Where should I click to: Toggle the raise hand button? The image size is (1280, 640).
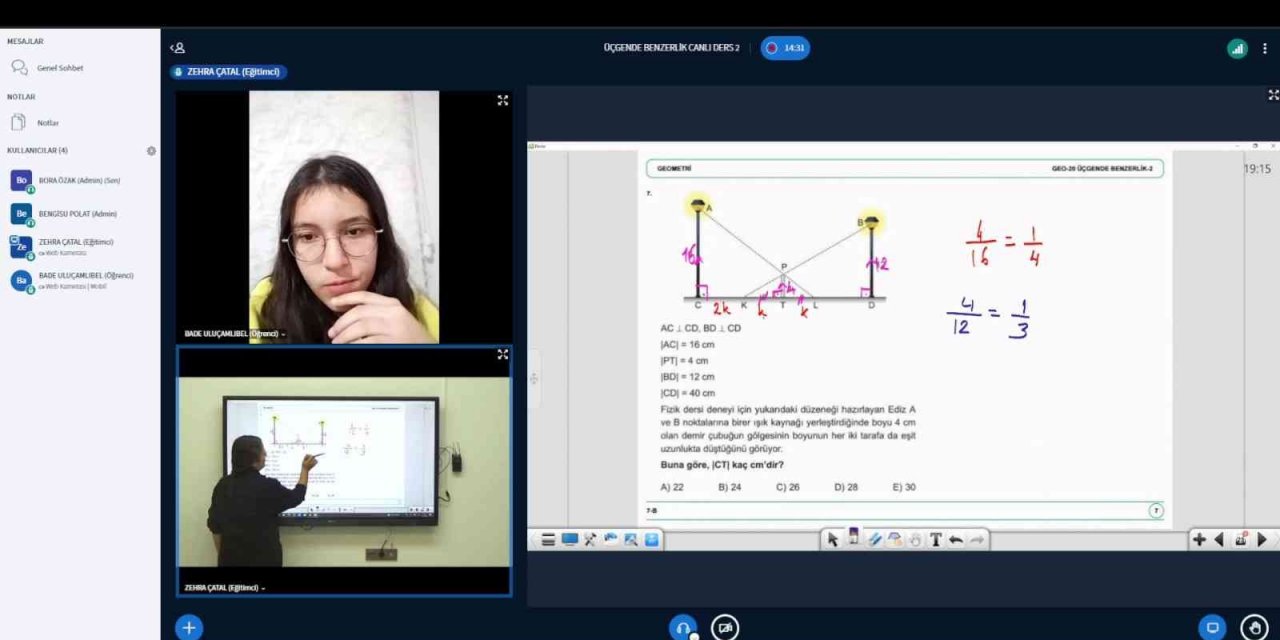pos(1254,627)
